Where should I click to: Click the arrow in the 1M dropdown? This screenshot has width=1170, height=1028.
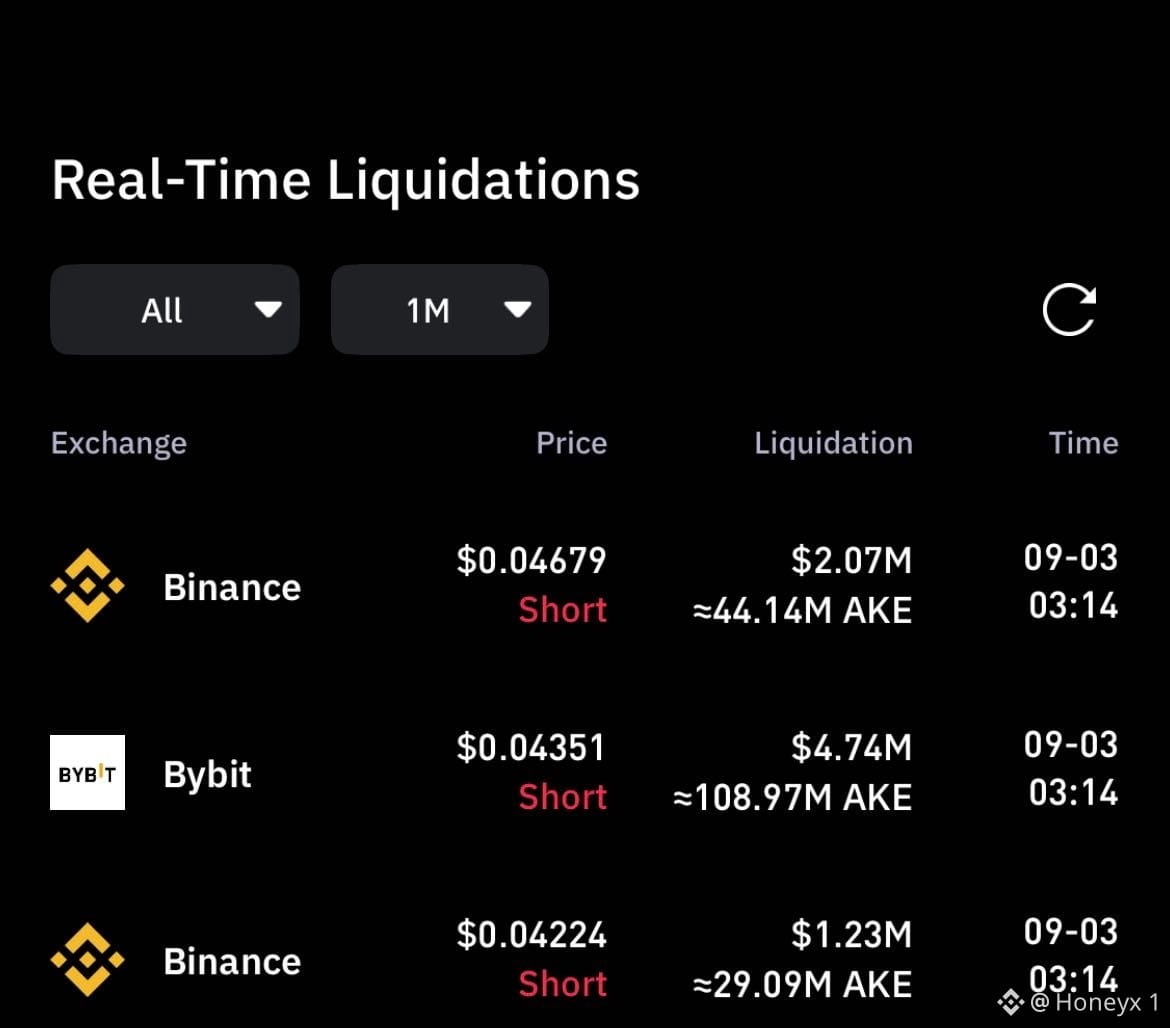517,309
